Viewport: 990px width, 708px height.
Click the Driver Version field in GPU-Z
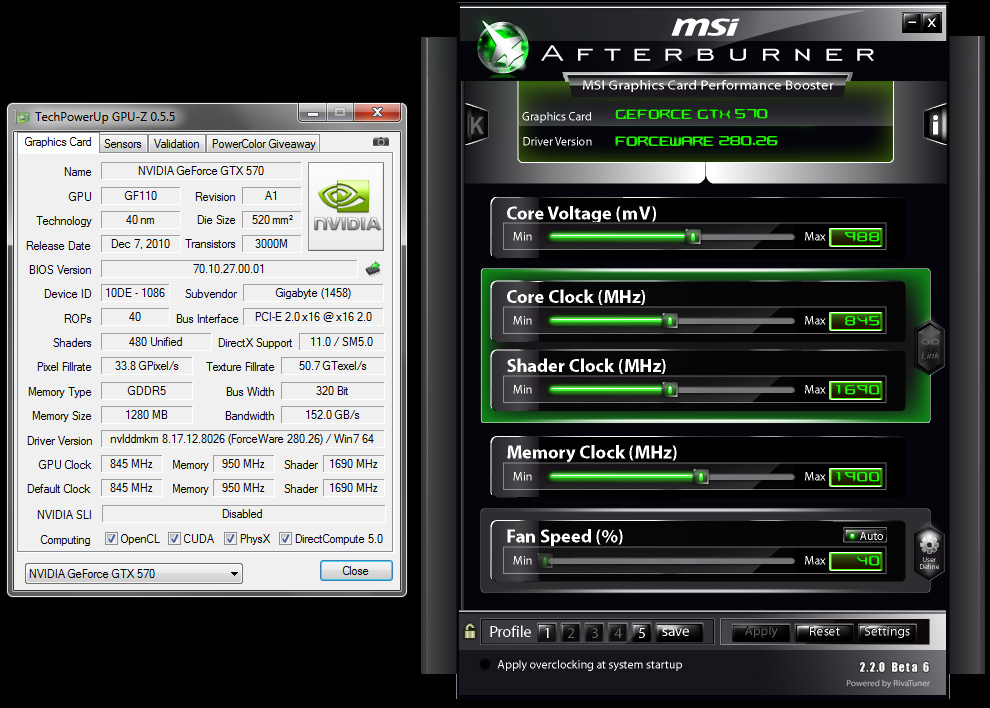tap(242, 439)
